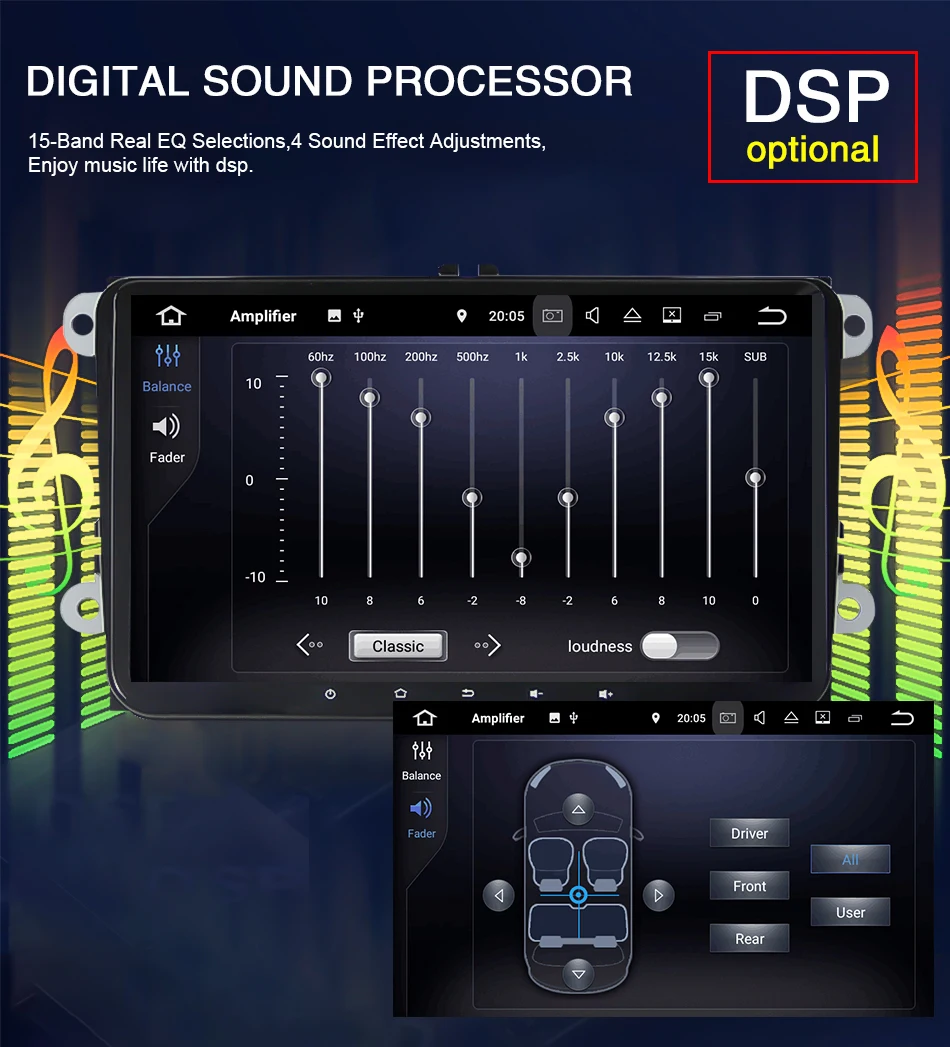The width and height of the screenshot is (950, 1047).
Task: Tap hardware back button below screen
Action: (468, 694)
